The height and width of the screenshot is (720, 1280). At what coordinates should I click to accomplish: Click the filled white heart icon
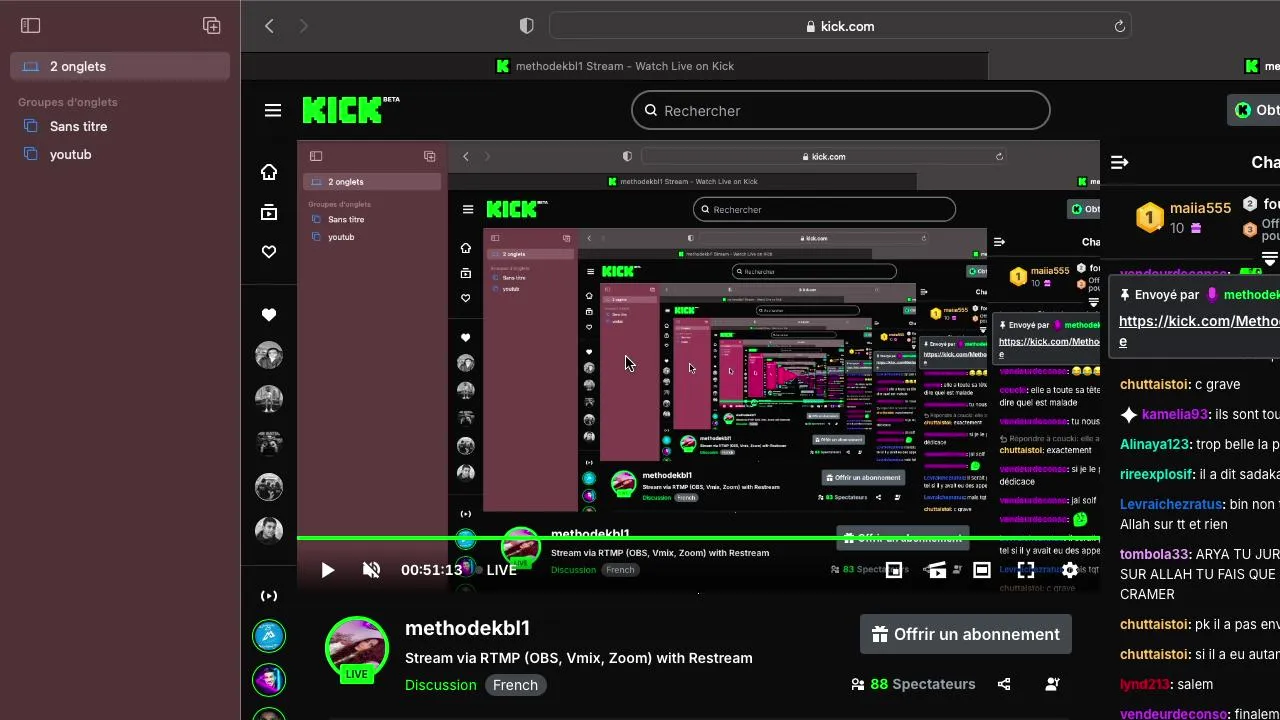coord(269,315)
